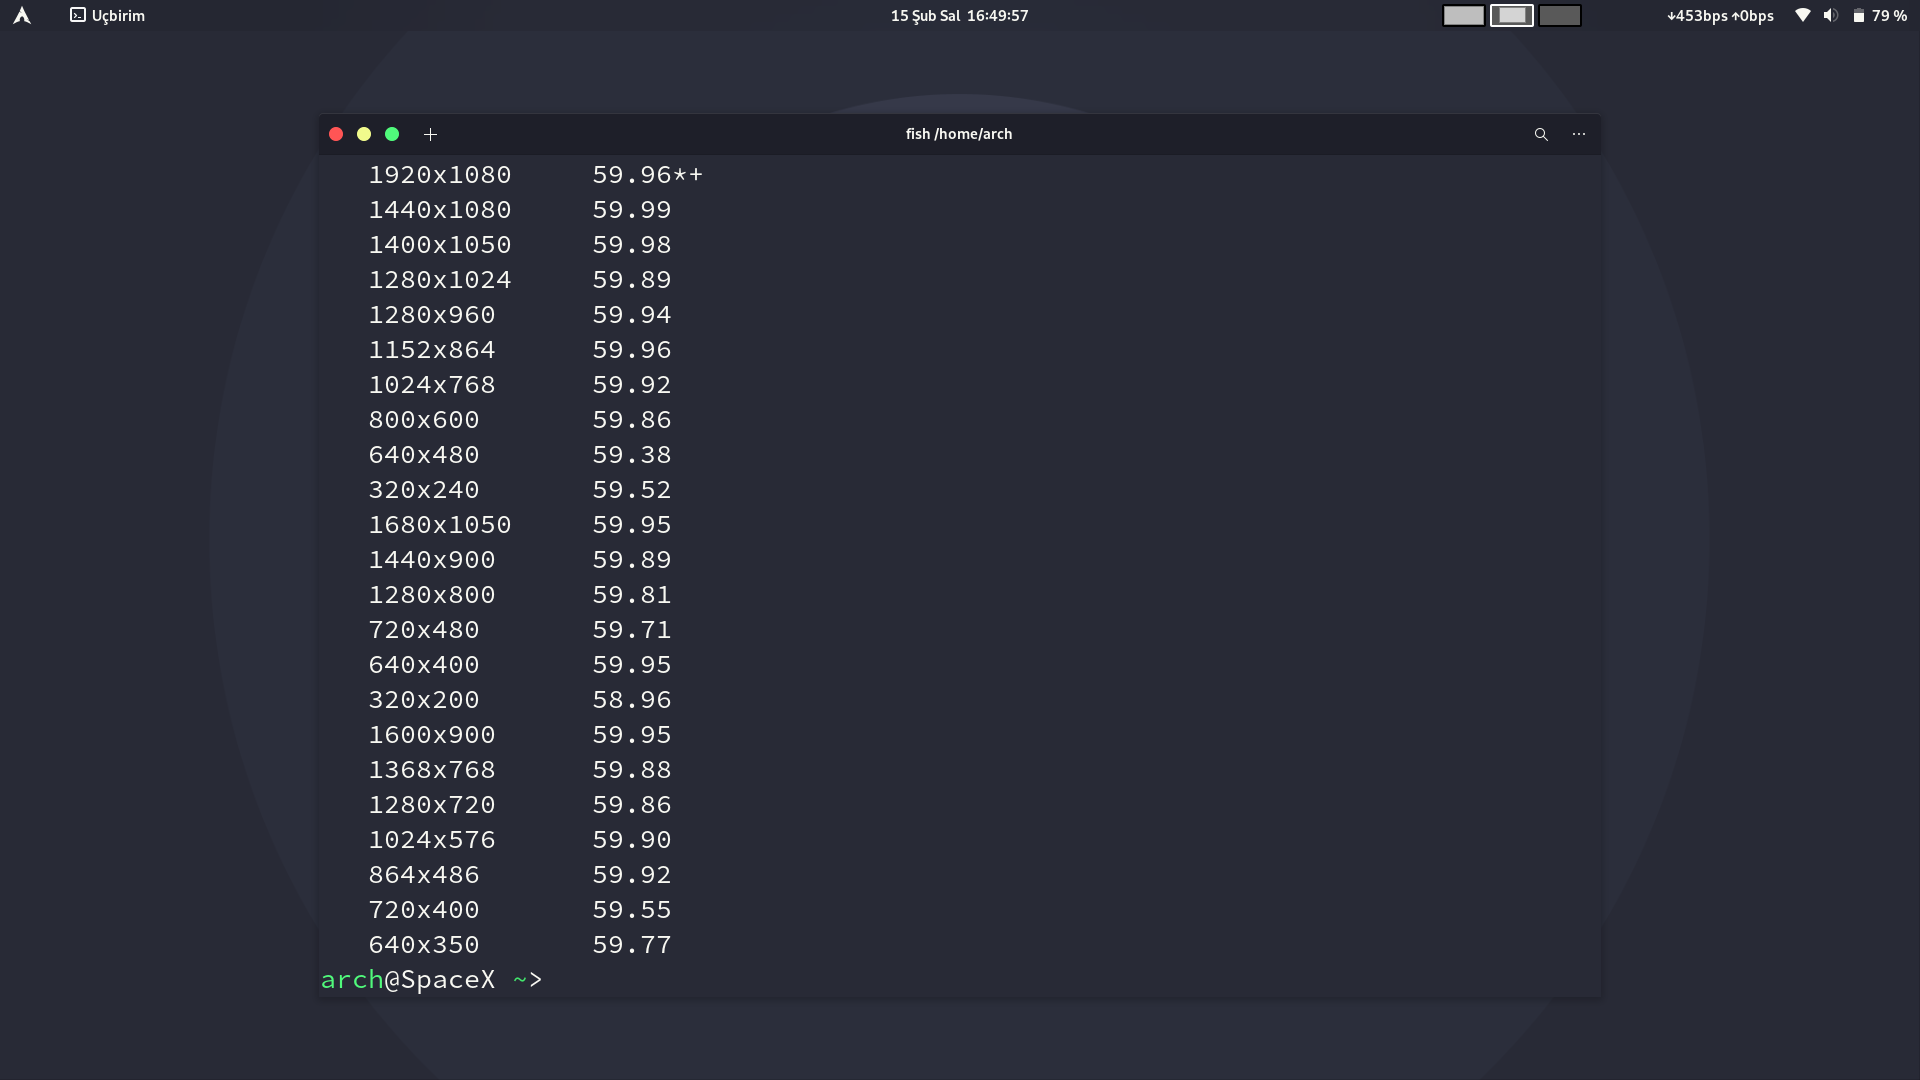Minimize terminal with yellow button
Screen dimensions: 1920x1080
coord(364,134)
